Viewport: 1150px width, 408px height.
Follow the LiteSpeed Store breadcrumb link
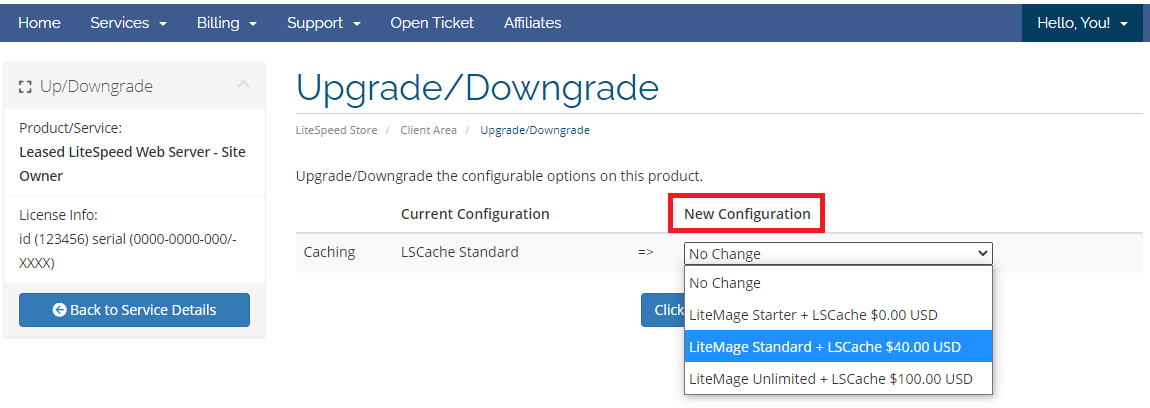pyautogui.click(x=336, y=130)
